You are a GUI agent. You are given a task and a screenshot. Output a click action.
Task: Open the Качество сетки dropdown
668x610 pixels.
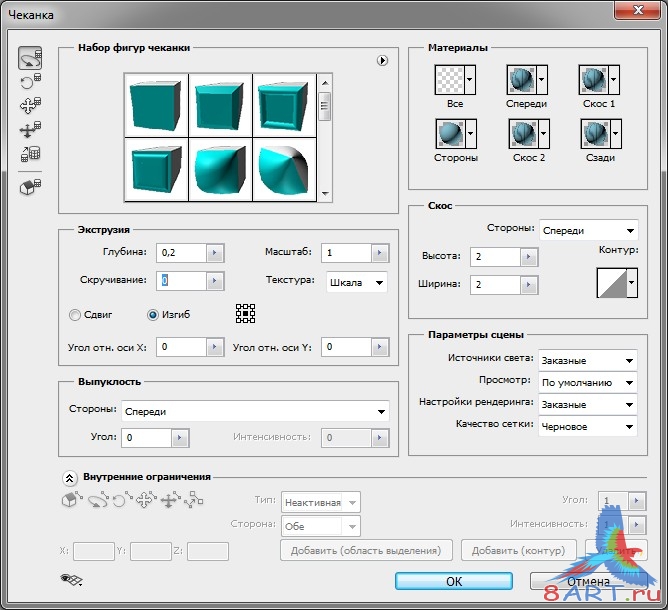point(588,426)
